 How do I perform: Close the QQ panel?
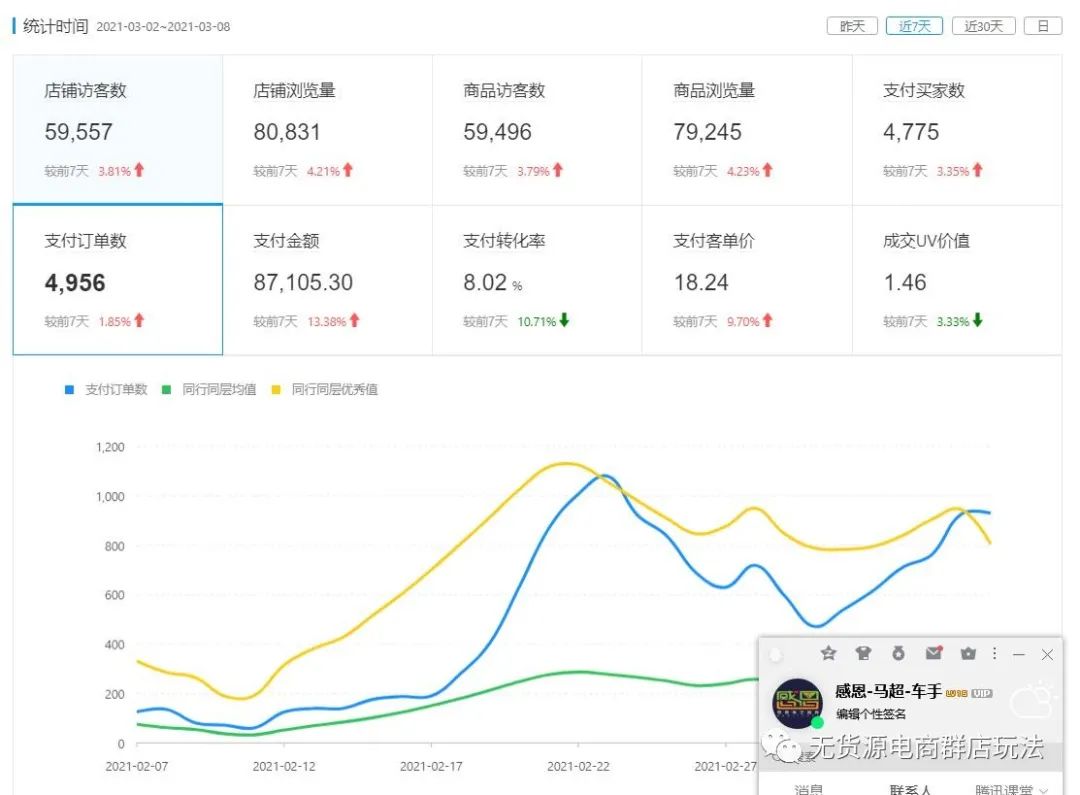[1047, 654]
